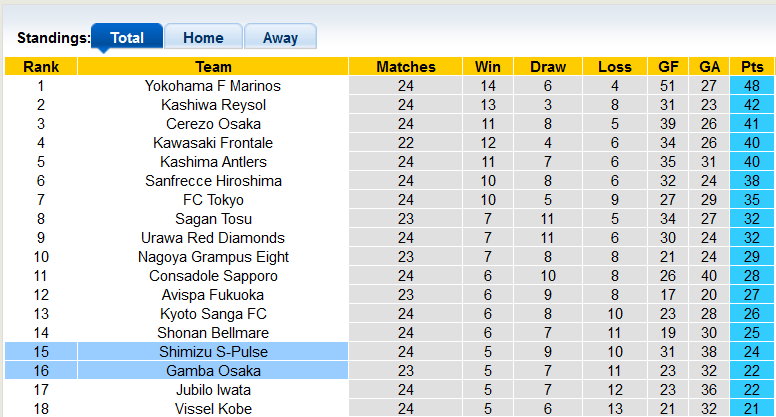Click Urawa Red Diamonds team name
The width and height of the screenshot is (776, 417).
pyautogui.click(x=213, y=238)
